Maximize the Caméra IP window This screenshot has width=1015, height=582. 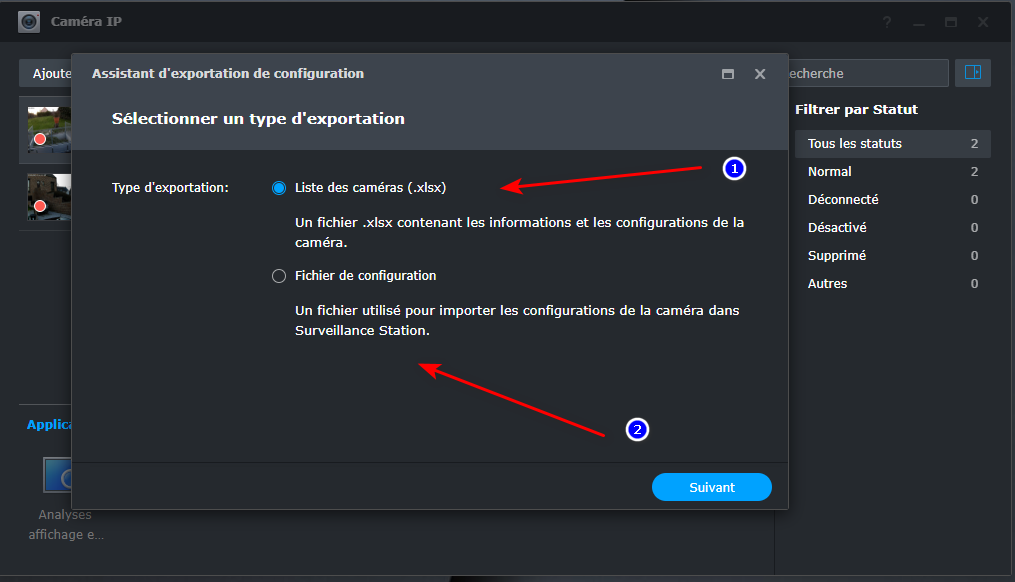pos(951,22)
